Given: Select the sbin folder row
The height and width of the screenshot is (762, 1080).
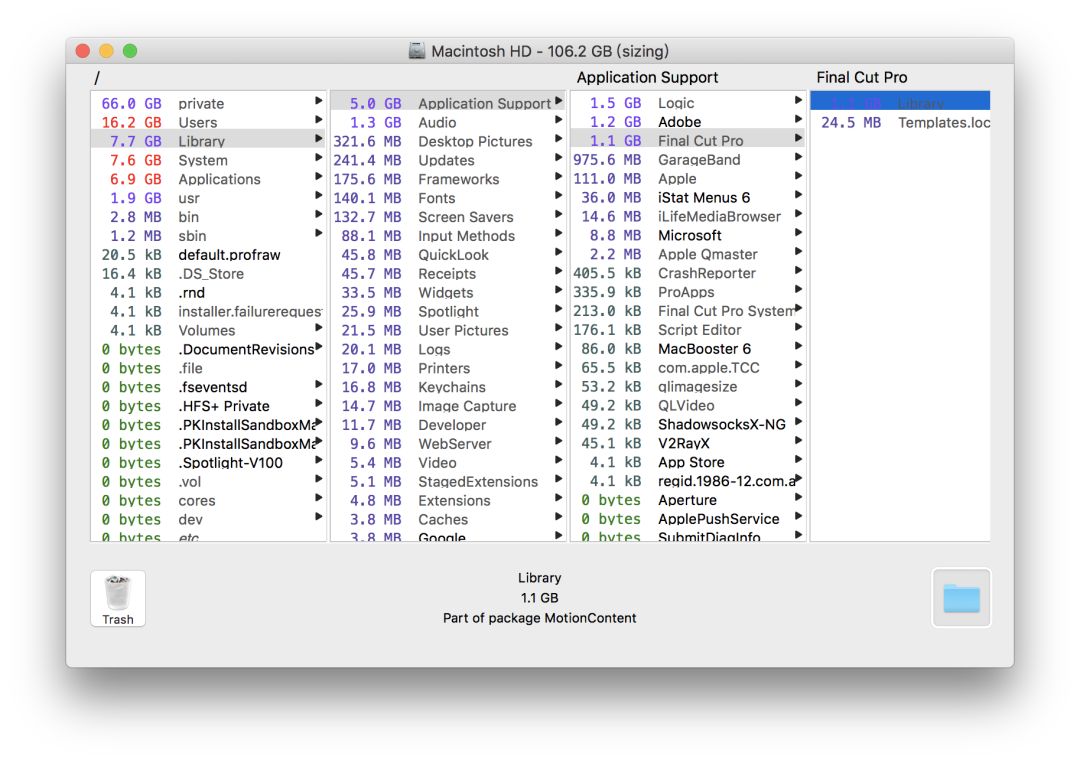Looking at the screenshot, I should [209, 236].
